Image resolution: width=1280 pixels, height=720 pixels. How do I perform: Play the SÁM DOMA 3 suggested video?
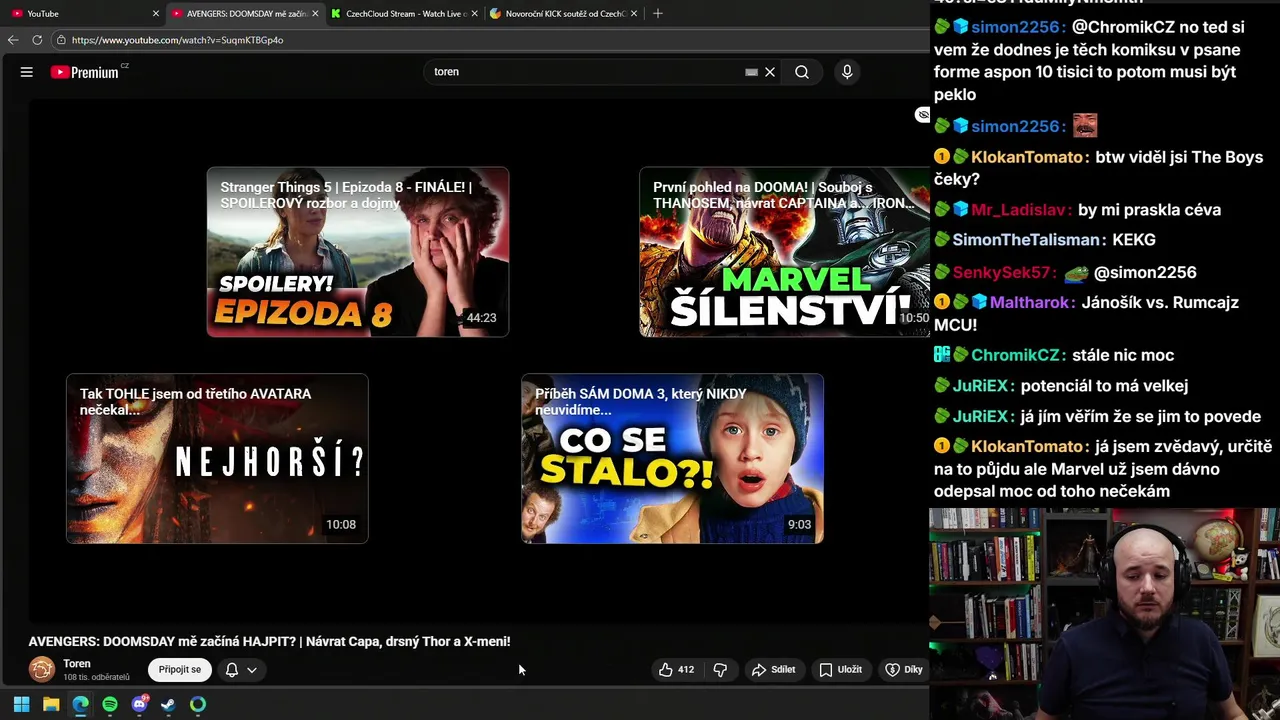tap(672, 459)
